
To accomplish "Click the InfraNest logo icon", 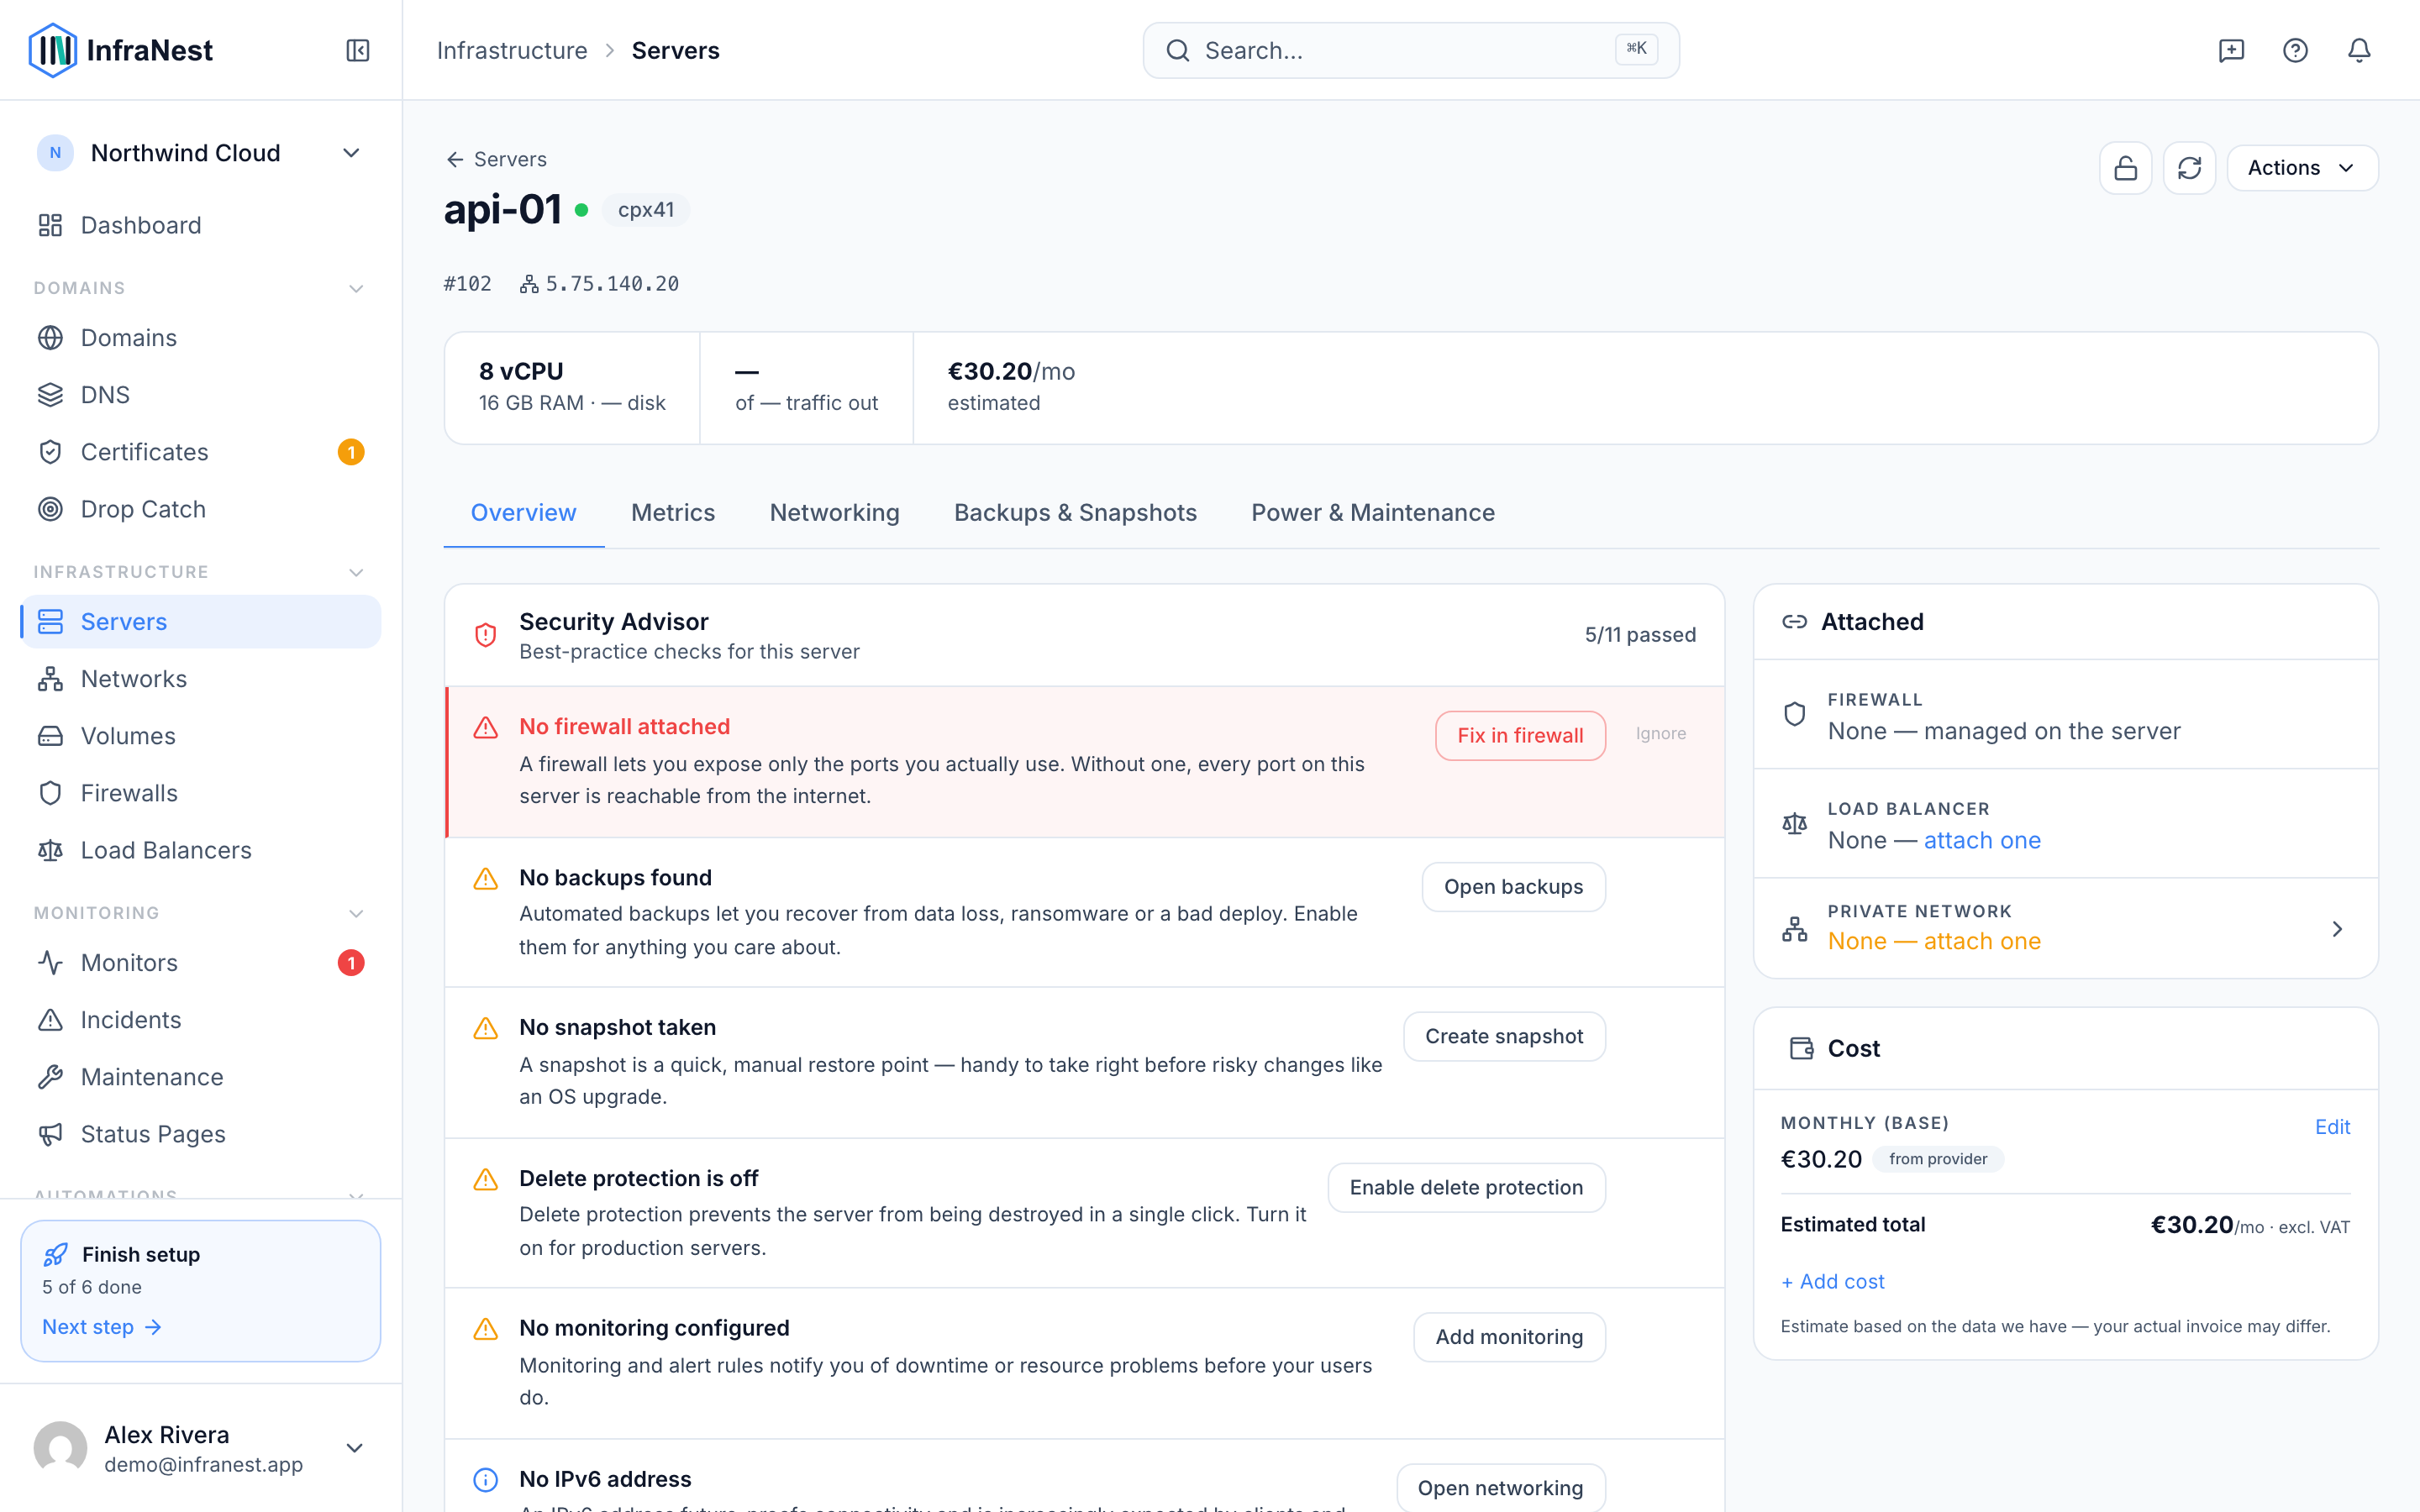I will pos(52,50).
